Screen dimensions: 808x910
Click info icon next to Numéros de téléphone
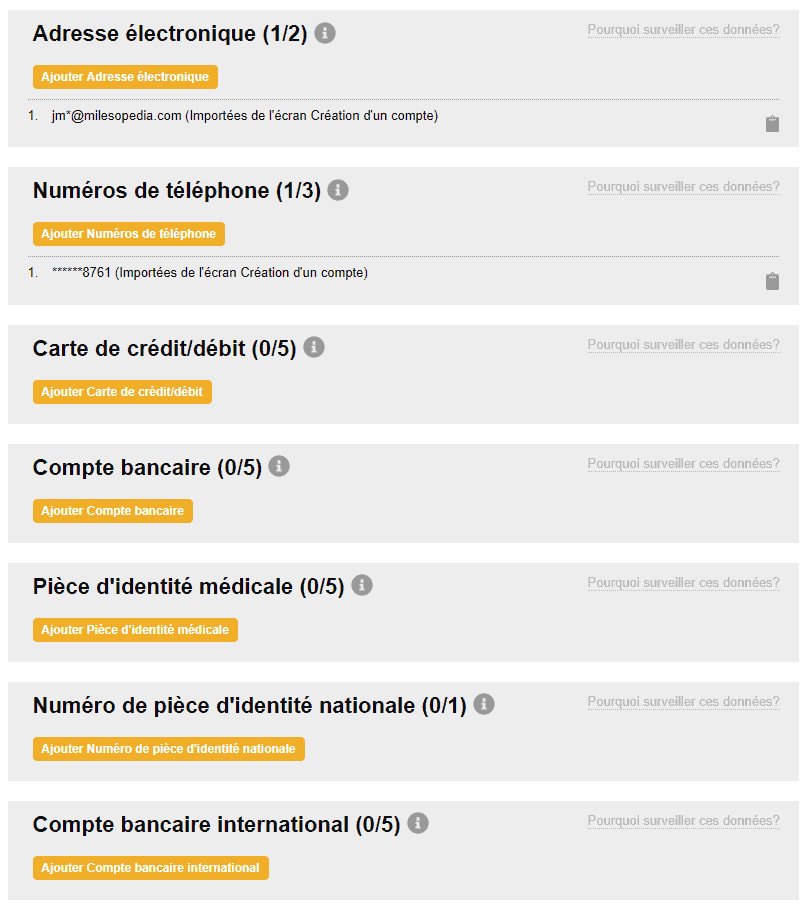[x=338, y=190]
